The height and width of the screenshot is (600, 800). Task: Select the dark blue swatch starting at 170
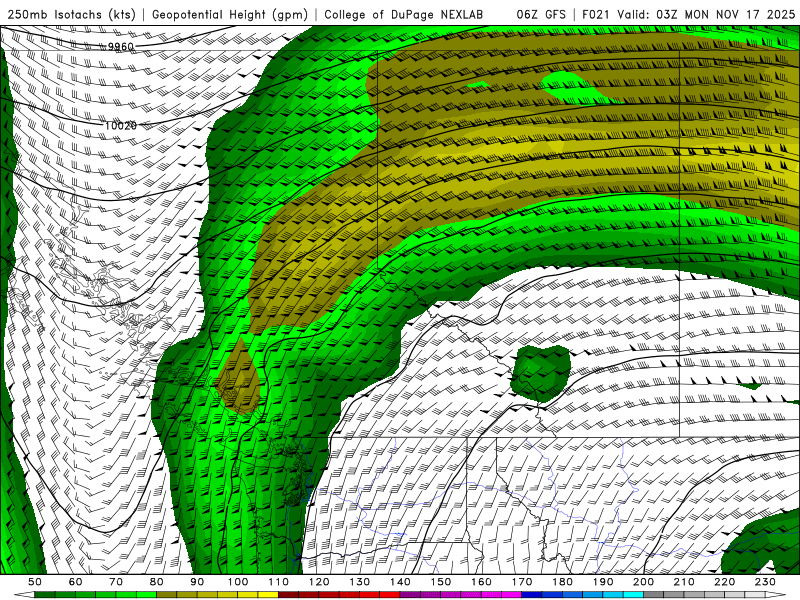tap(532, 595)
